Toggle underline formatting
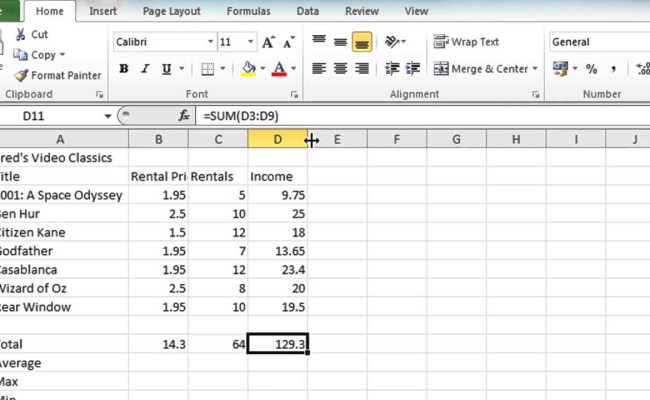 click(x=166, y=68)
